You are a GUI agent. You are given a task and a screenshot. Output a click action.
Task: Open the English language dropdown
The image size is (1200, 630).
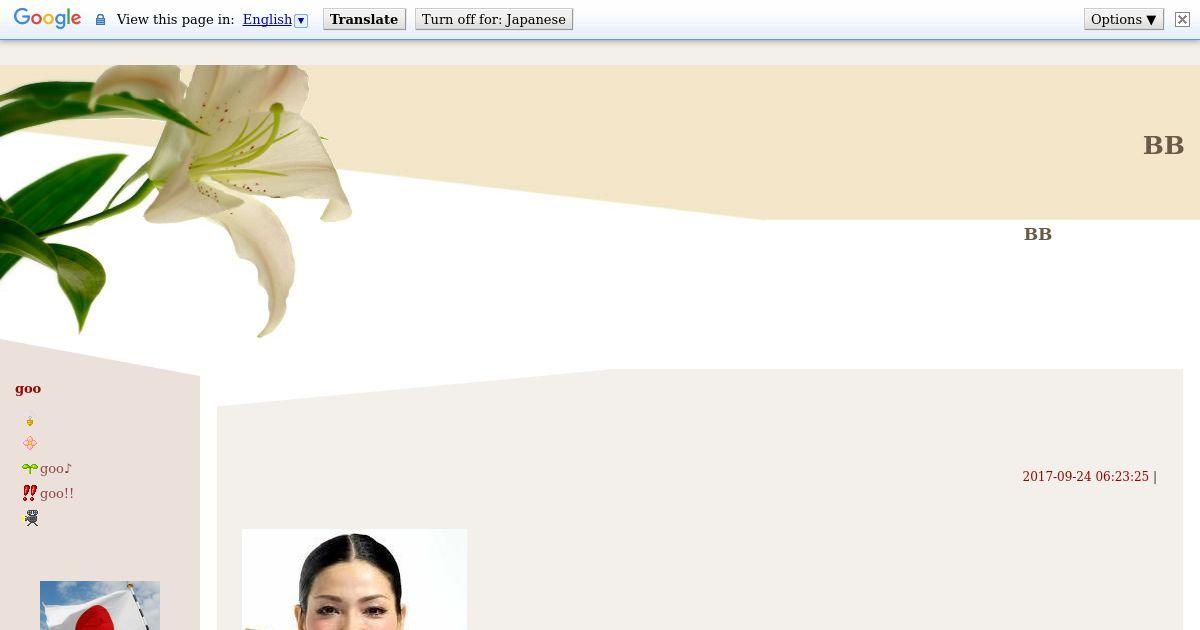pyautogui.click(x=275, y=20)
